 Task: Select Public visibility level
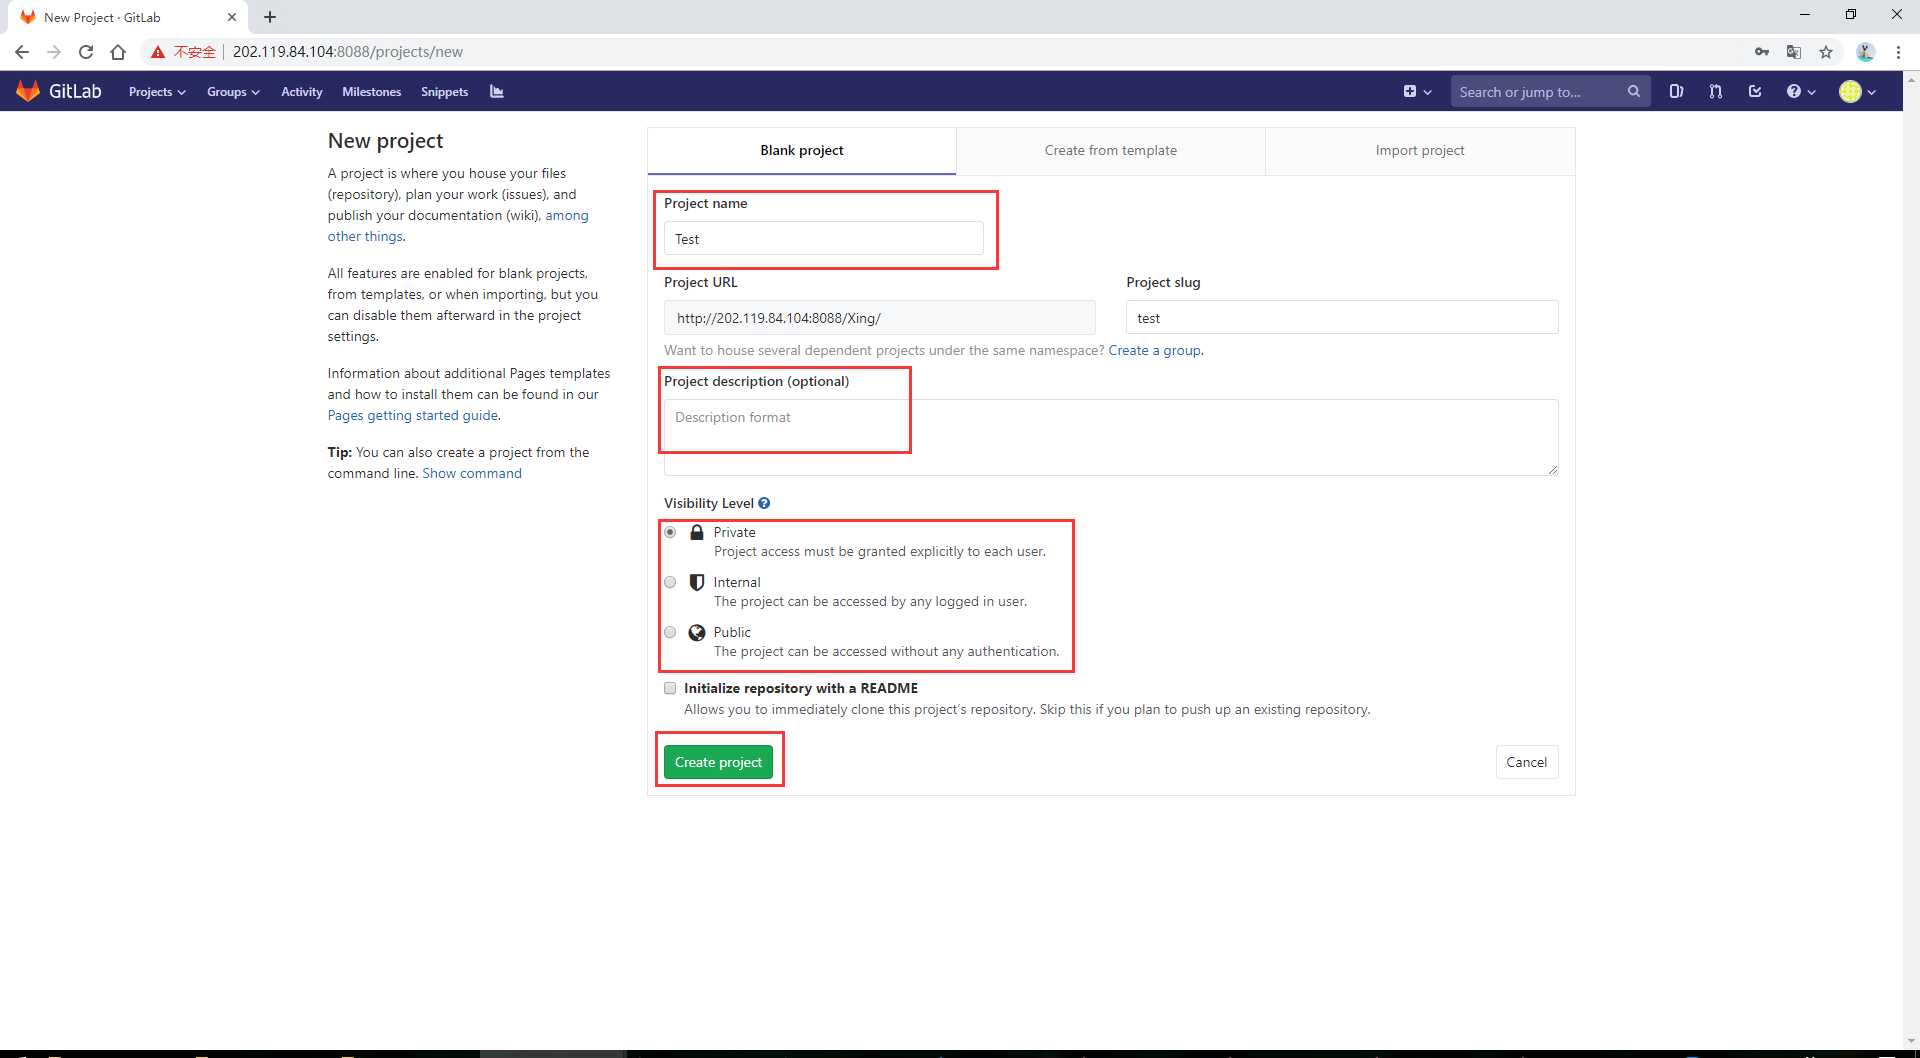click(x=670, y=633)
